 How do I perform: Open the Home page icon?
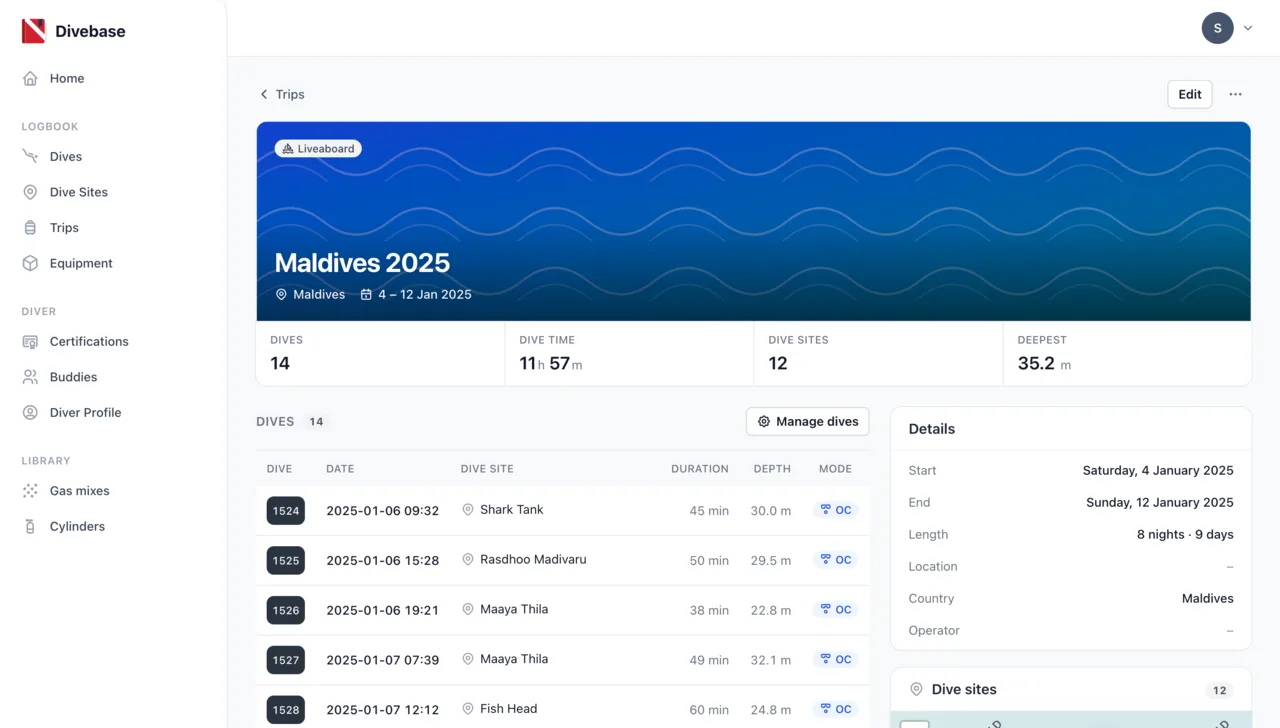(x=30, y=78)
